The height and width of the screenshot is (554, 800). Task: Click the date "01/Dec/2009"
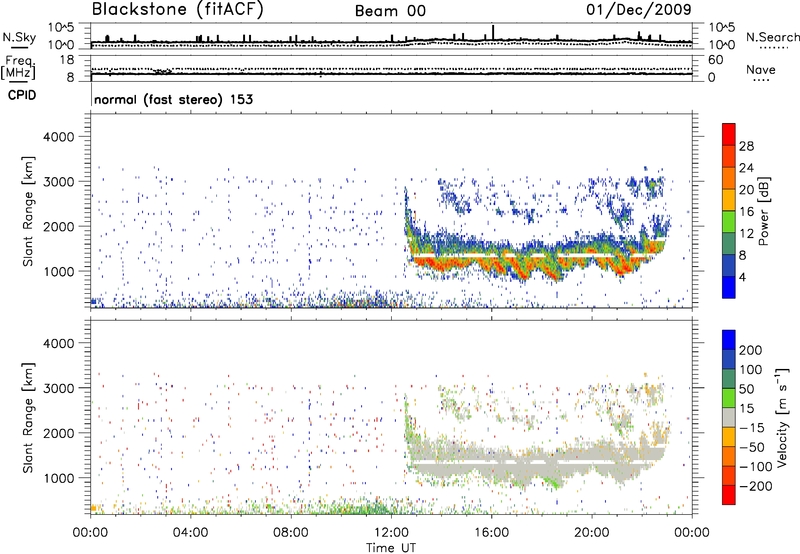639,10
